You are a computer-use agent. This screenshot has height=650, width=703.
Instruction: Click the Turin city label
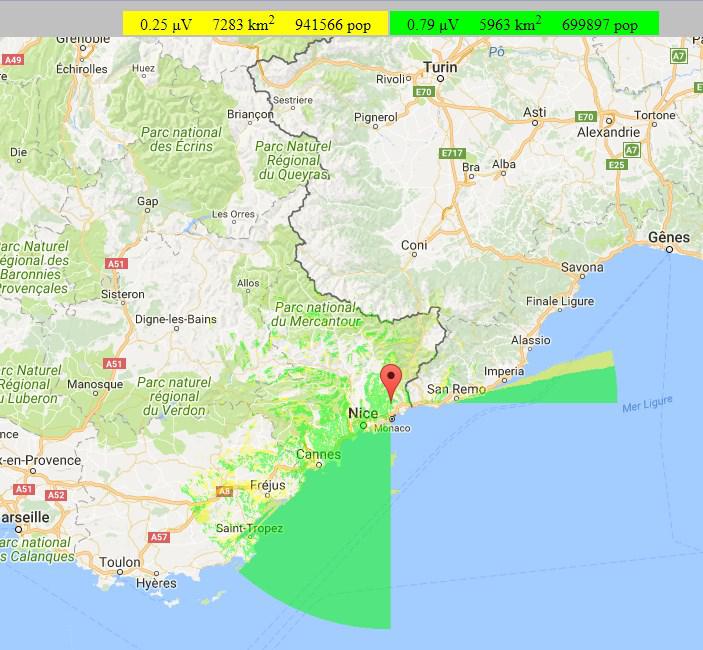click(x=440, y=68)
